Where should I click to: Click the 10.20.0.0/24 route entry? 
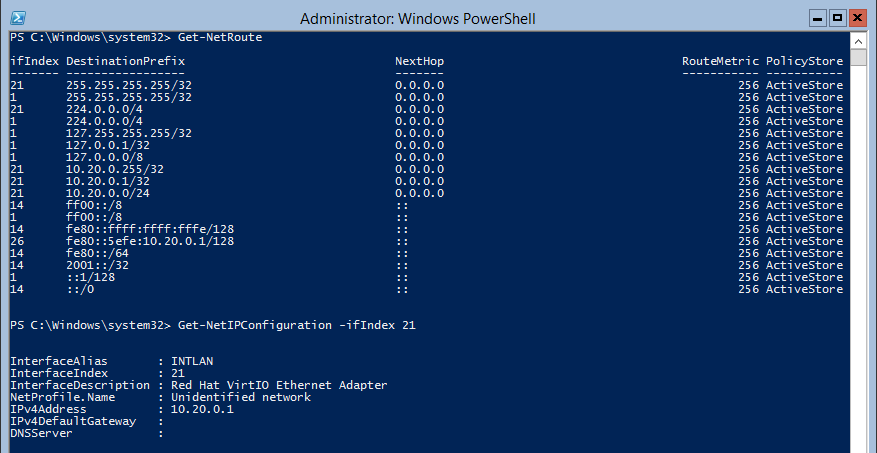coord(108,193)
